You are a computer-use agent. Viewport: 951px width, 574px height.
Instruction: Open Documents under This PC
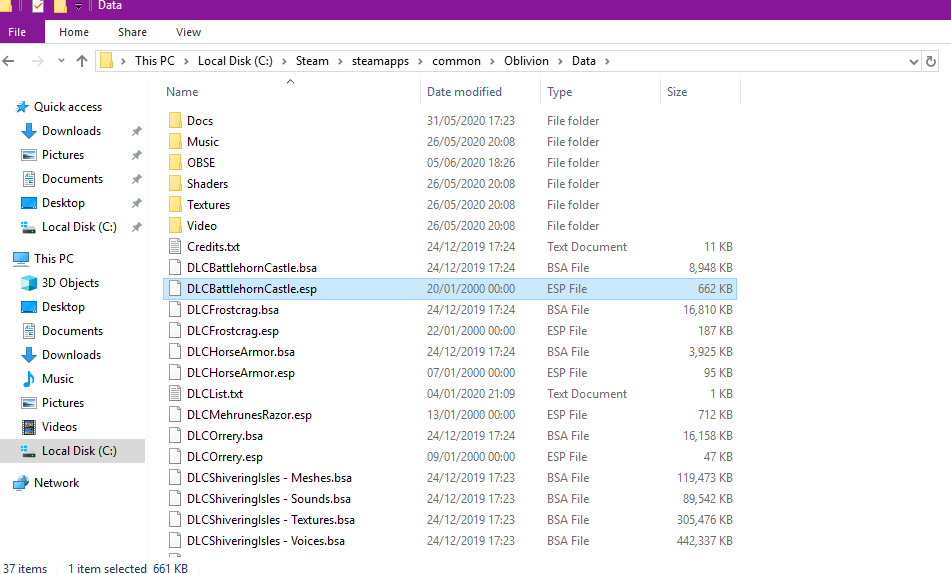tap(72, 331)
